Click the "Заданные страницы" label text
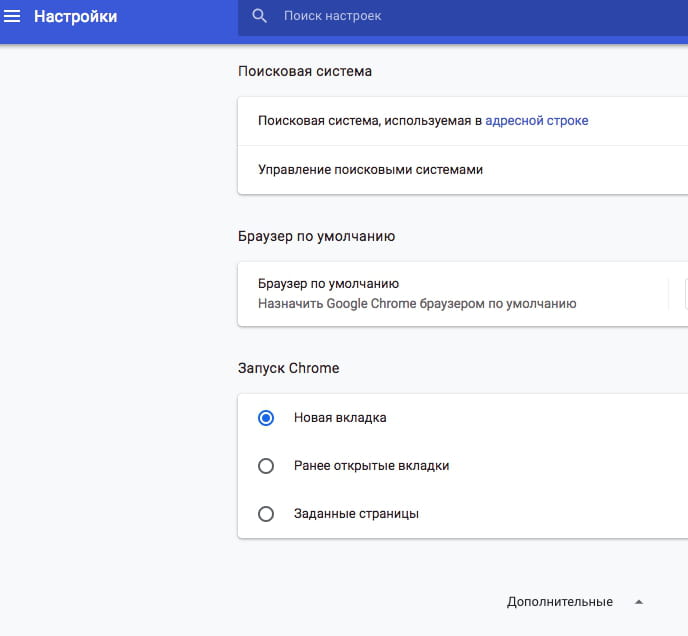 pos(356,514)
